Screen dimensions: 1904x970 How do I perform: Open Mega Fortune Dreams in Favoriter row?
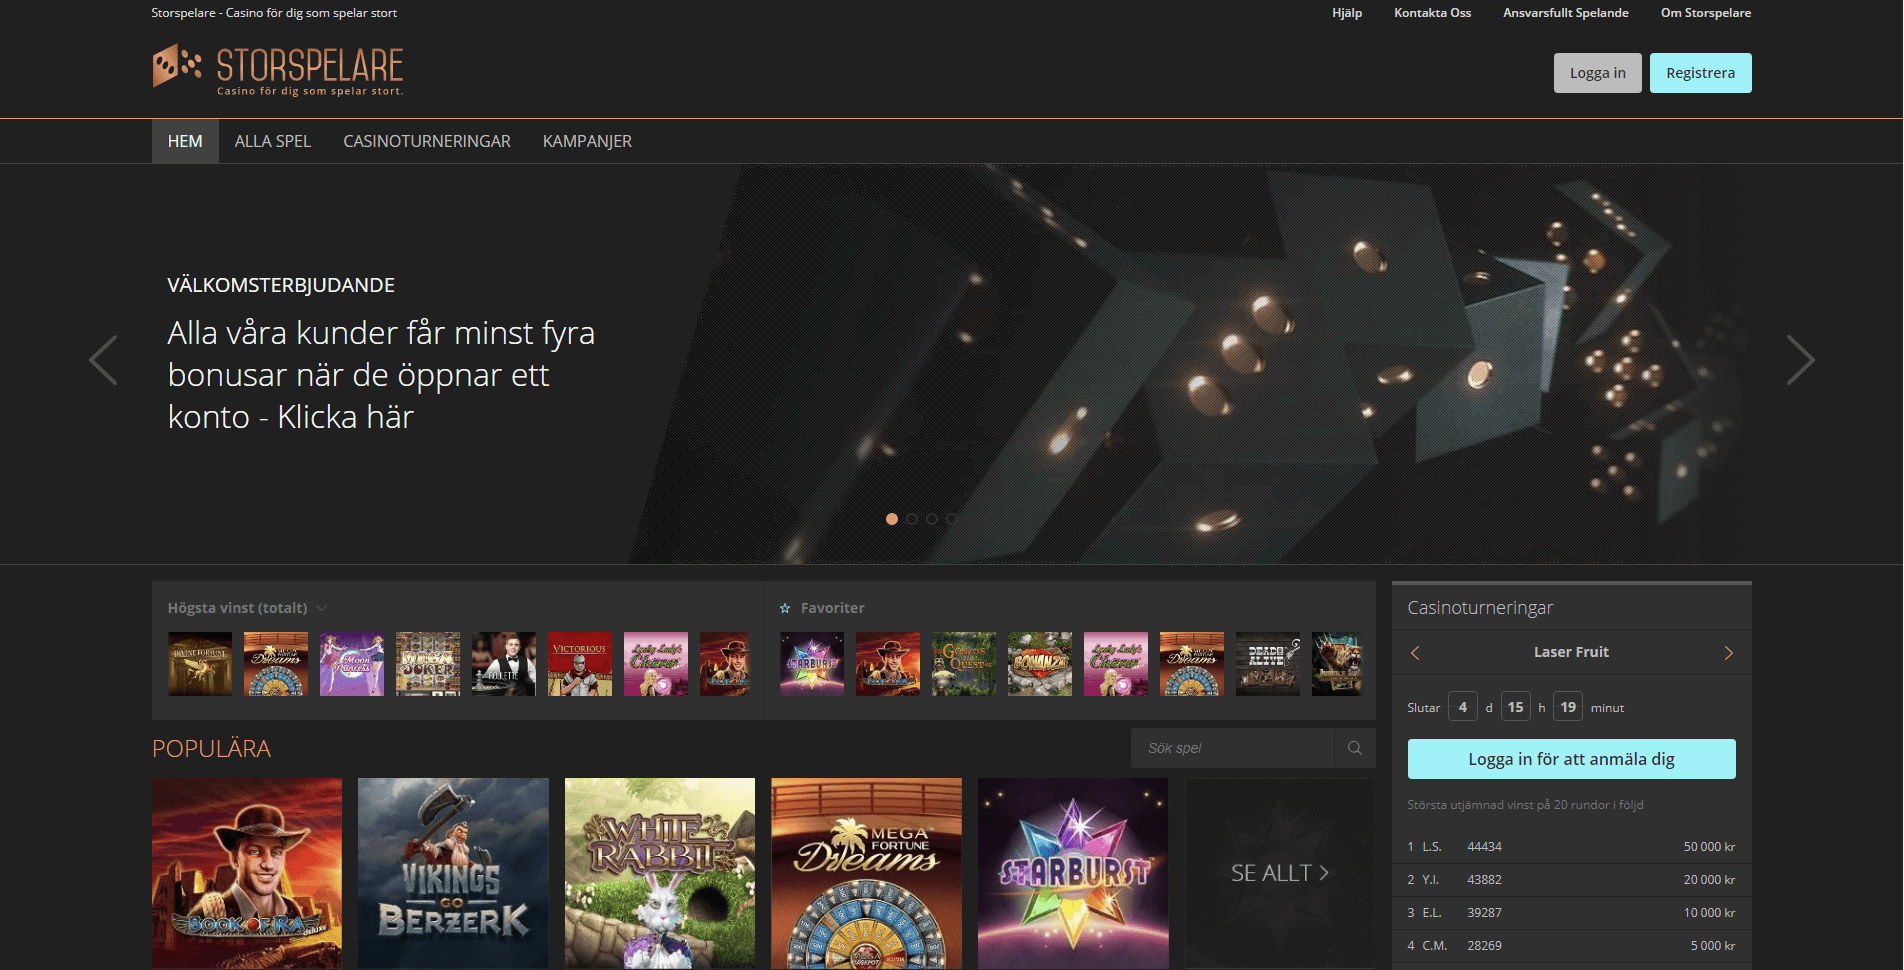1192,664
